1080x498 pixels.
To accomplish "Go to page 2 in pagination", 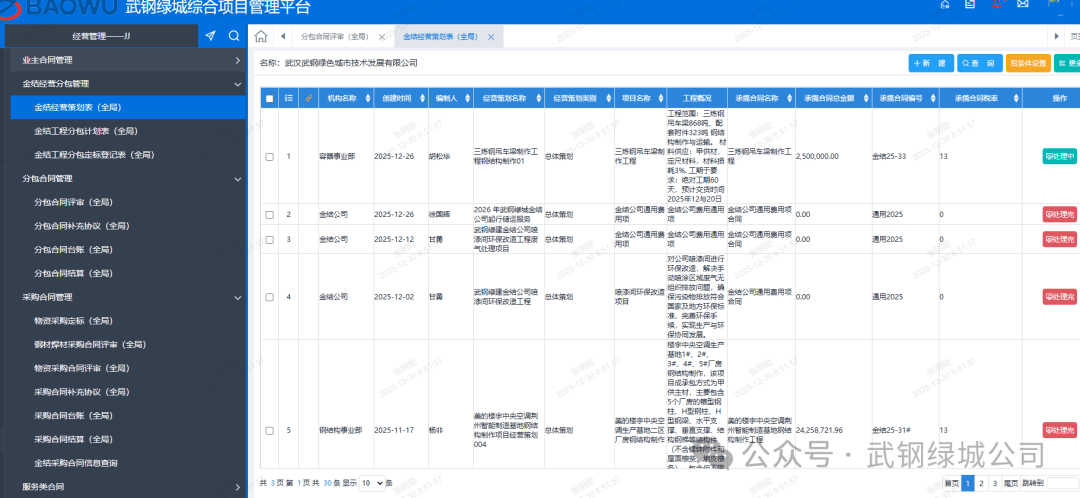I will (981, 483).
